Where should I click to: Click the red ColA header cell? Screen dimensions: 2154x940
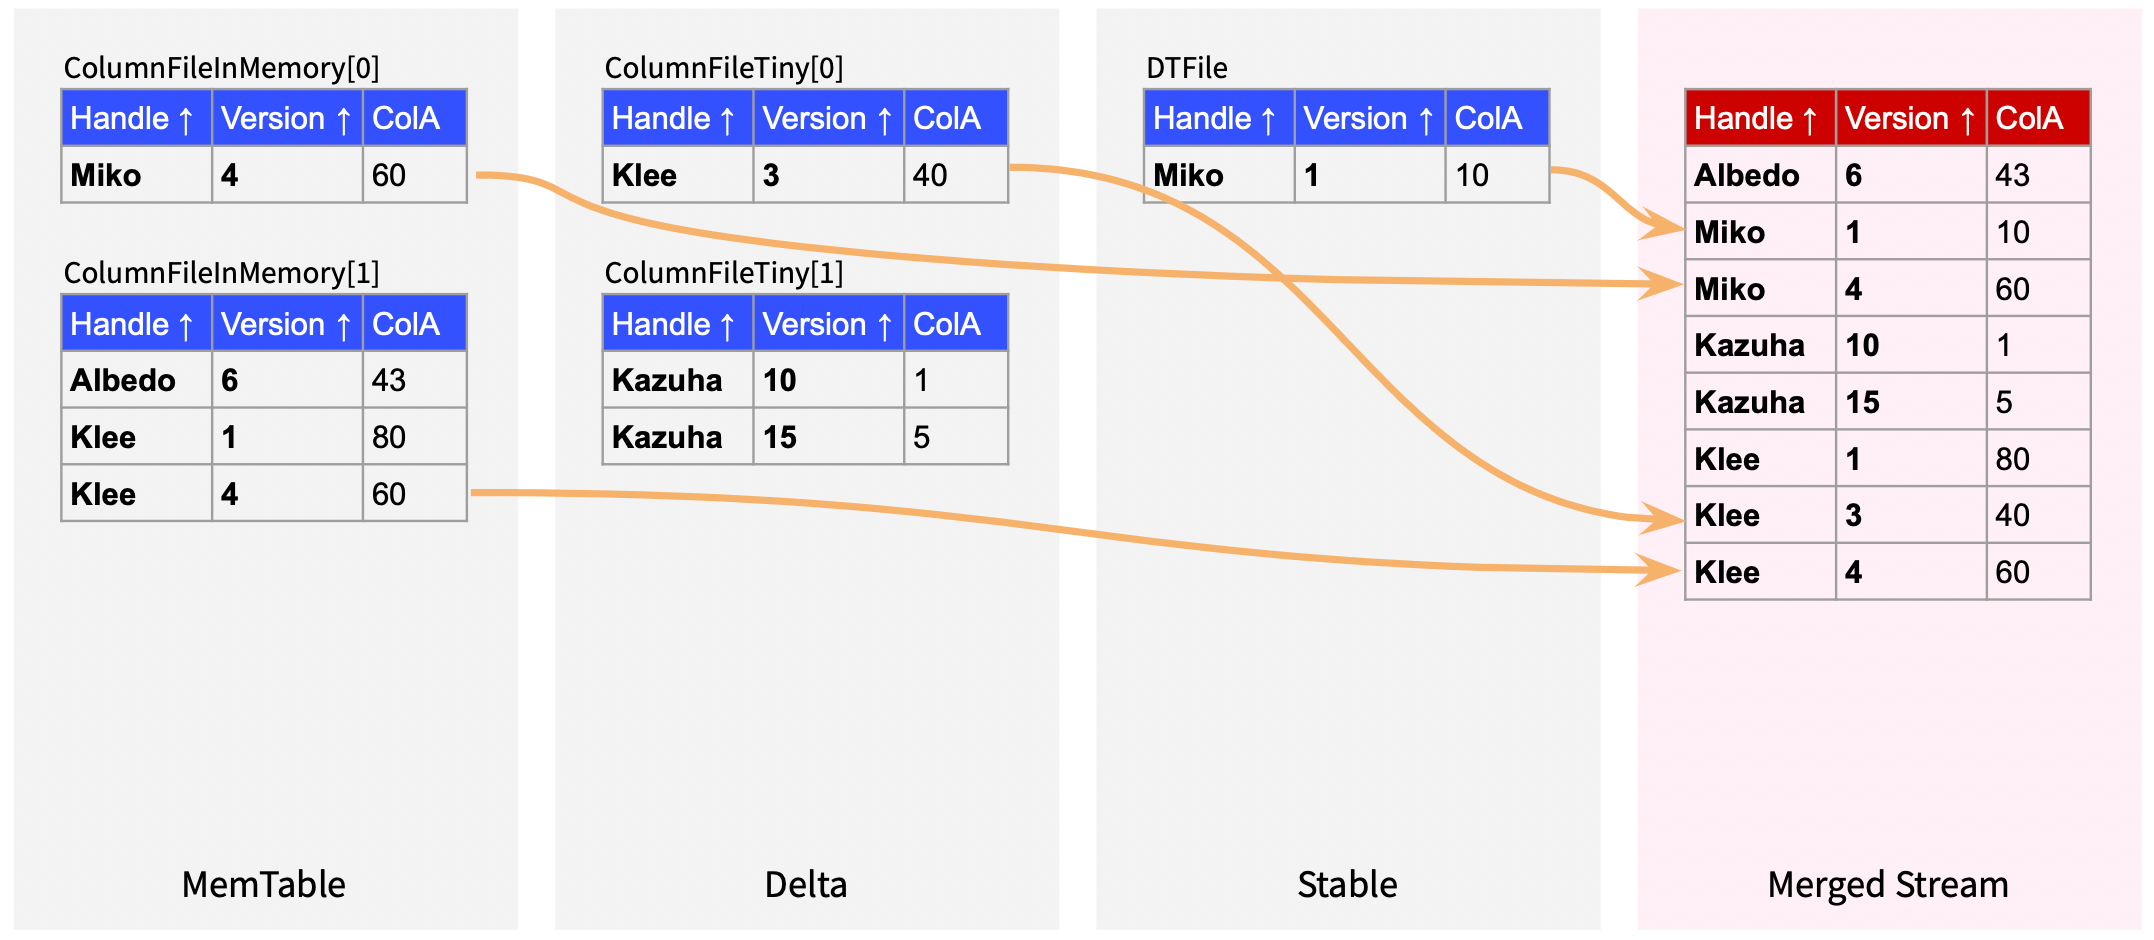pyautogui.click(x=2036, y=118)
